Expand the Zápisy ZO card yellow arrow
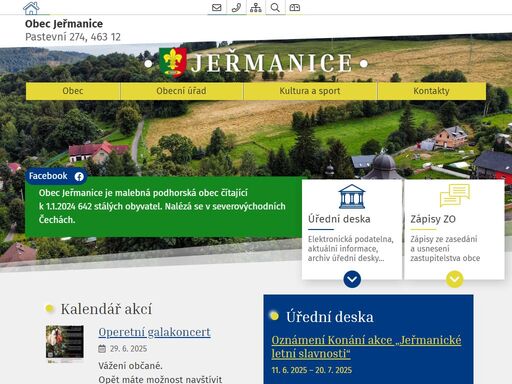Viewport: 512px width, 384px height. (455, 279)
